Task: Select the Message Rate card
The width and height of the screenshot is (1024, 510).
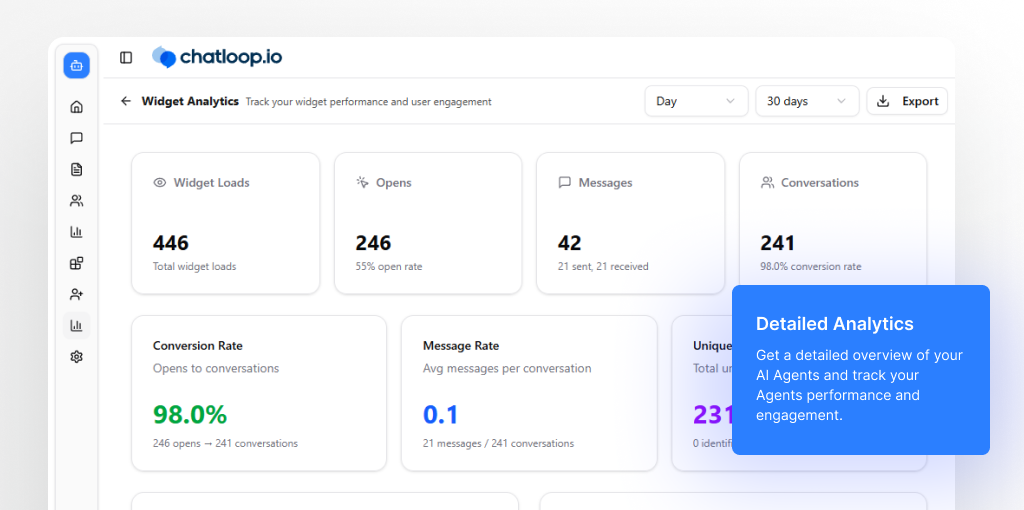Action: coord(528,393)
